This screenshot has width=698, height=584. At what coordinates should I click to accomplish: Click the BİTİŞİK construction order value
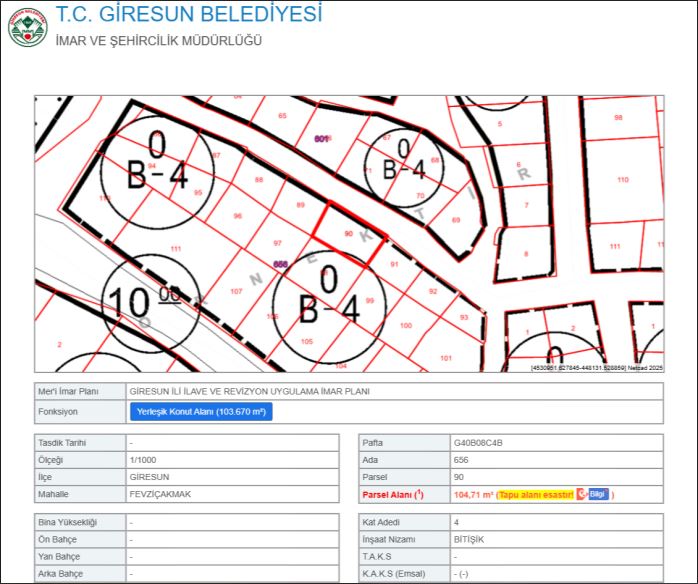pyautogui.click(x=469, y=539)
